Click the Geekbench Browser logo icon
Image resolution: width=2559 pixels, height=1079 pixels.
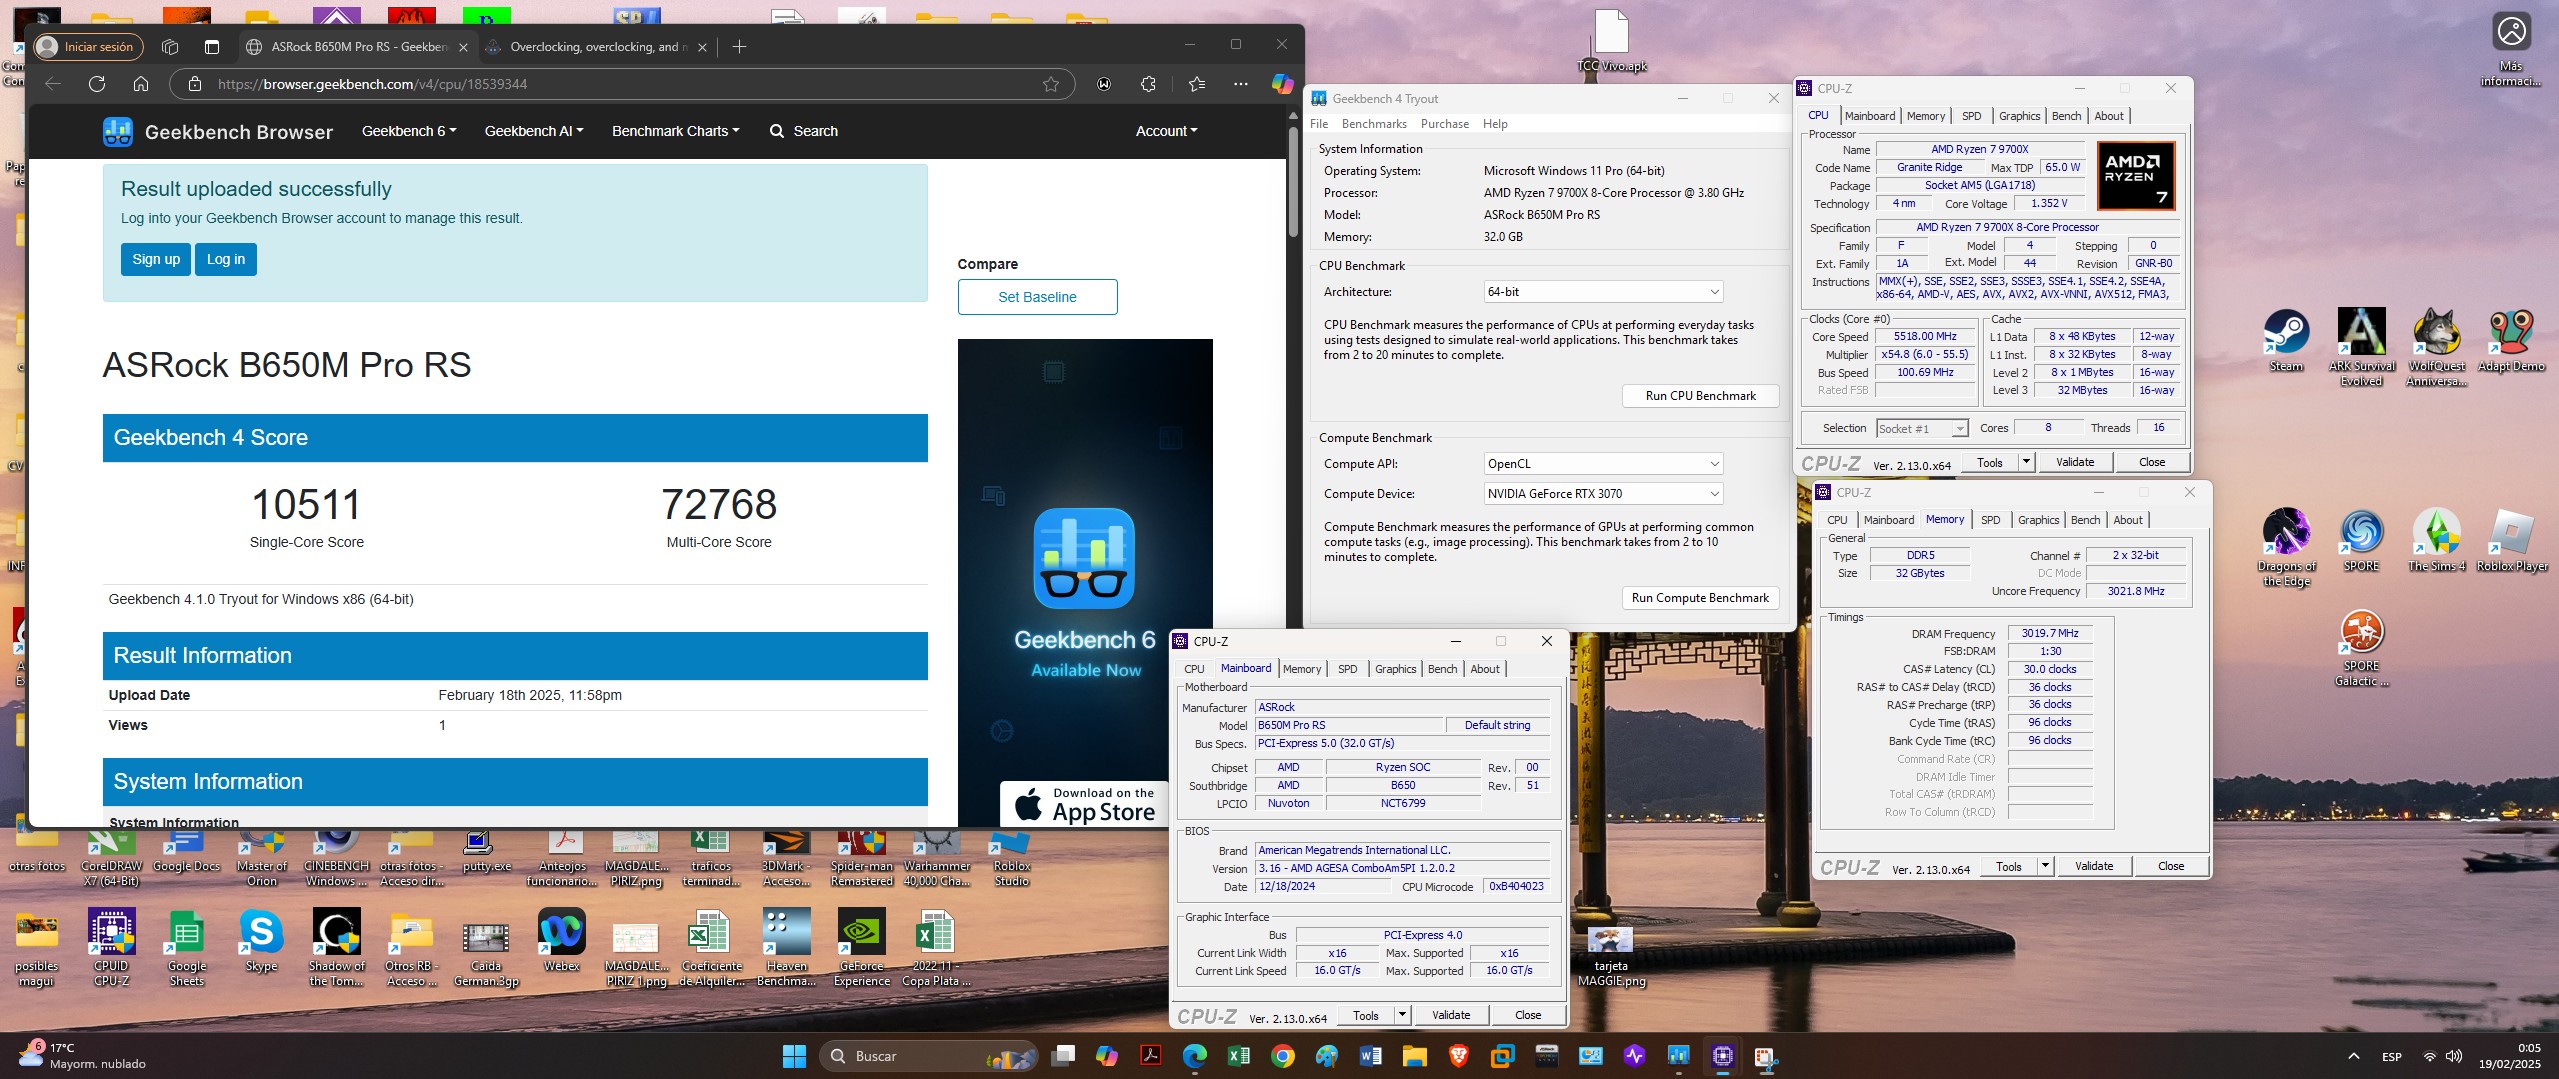117,131
